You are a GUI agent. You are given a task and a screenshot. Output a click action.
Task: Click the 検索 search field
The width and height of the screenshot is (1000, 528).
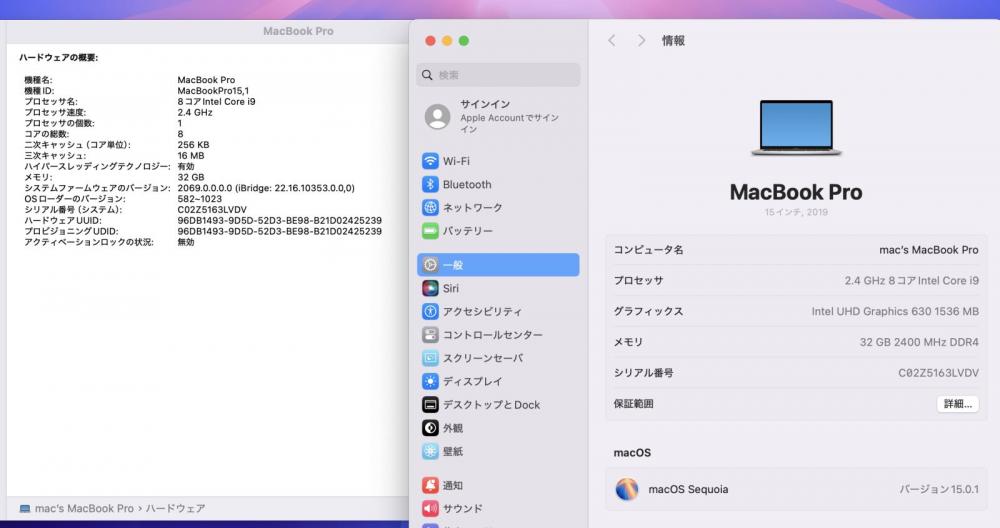click(x=498, y=75)
